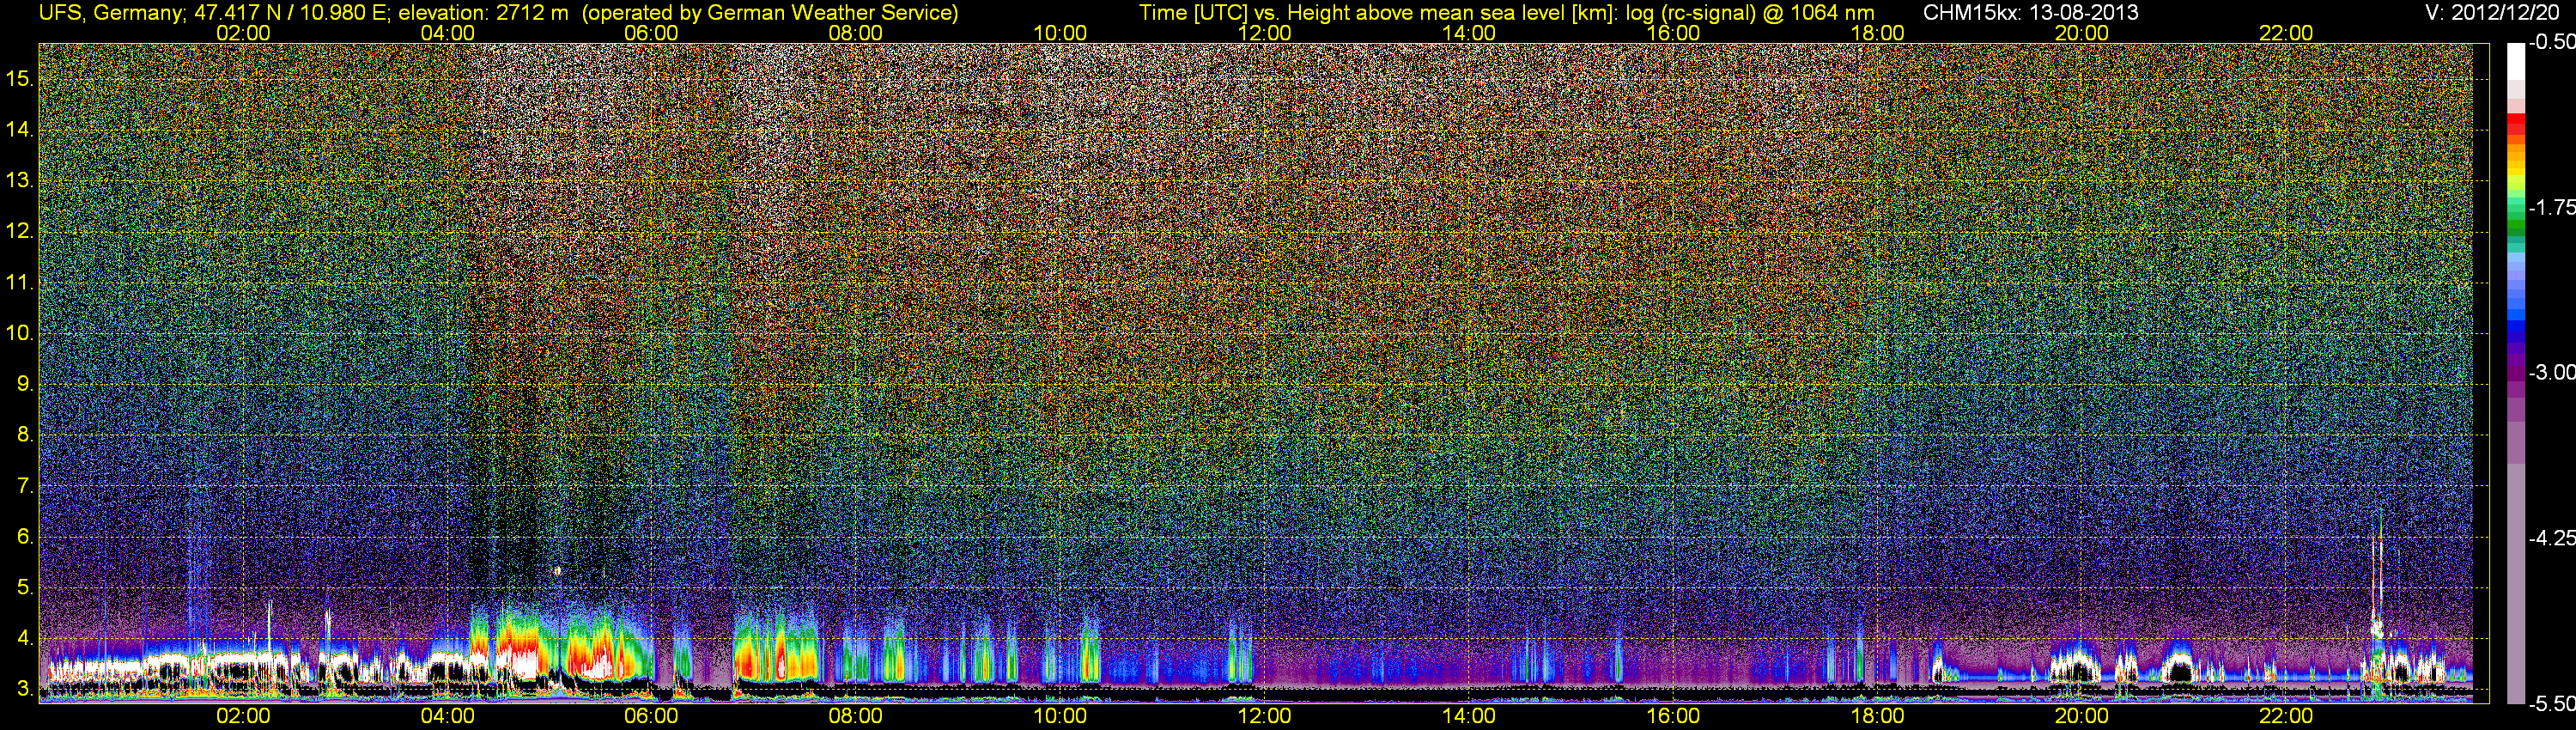The height and width of the screenshot is (730, 2576).
Task: Click the '22:00' label on bottom time axis
Action: coord(2286,716)
